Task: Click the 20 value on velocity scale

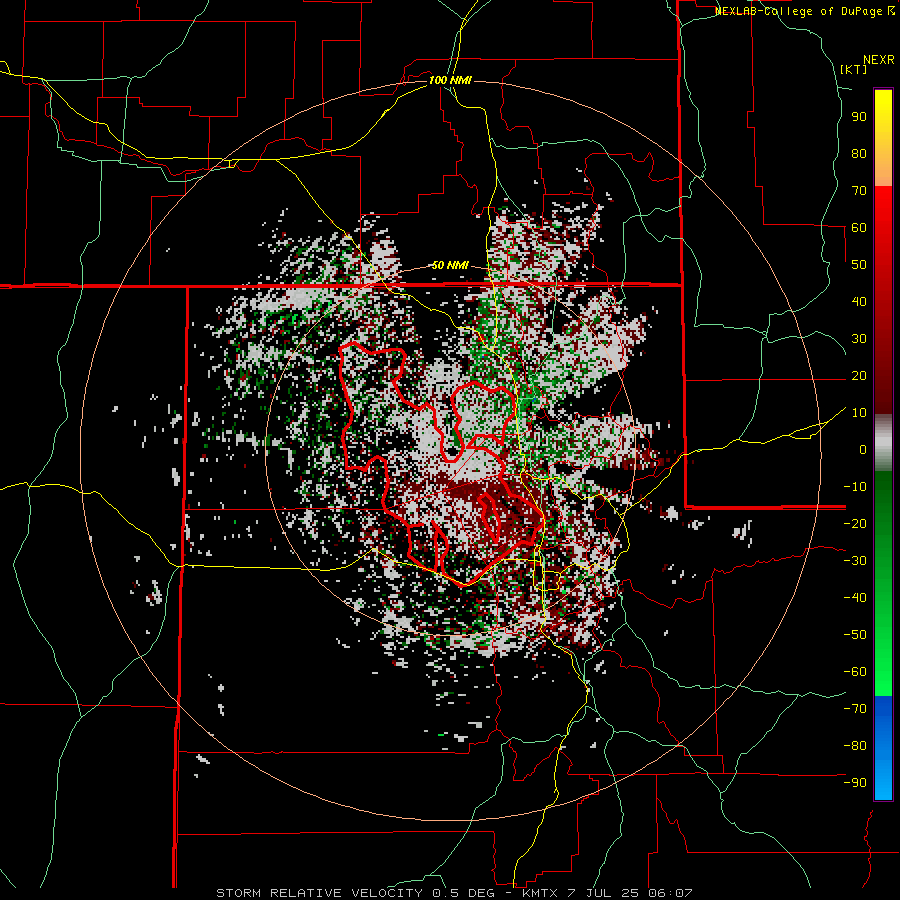Action: pos(859,376)
